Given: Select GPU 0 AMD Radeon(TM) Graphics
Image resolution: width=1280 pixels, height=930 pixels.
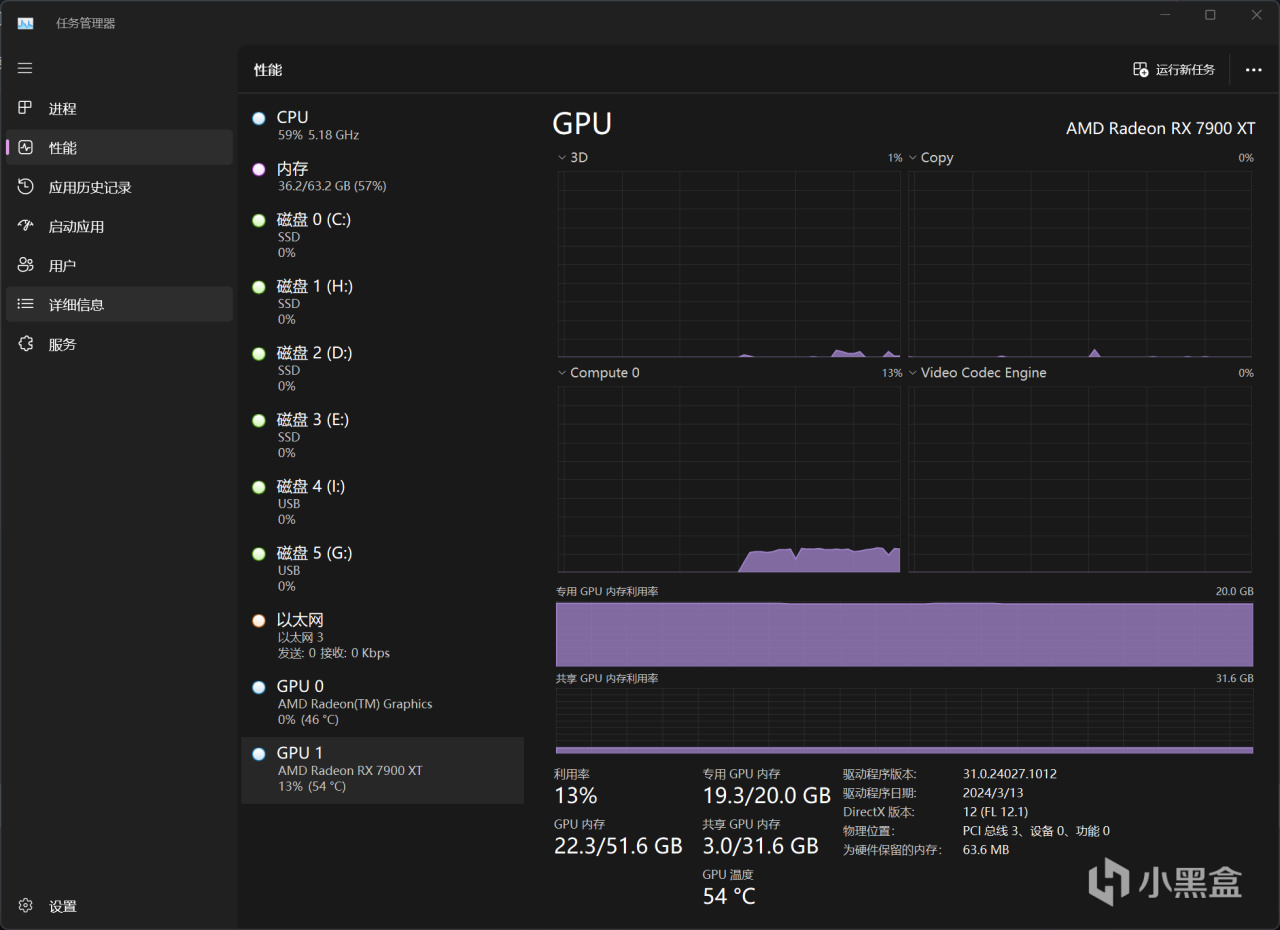Looking at the screenshot, I should click(x=382, y=703).
